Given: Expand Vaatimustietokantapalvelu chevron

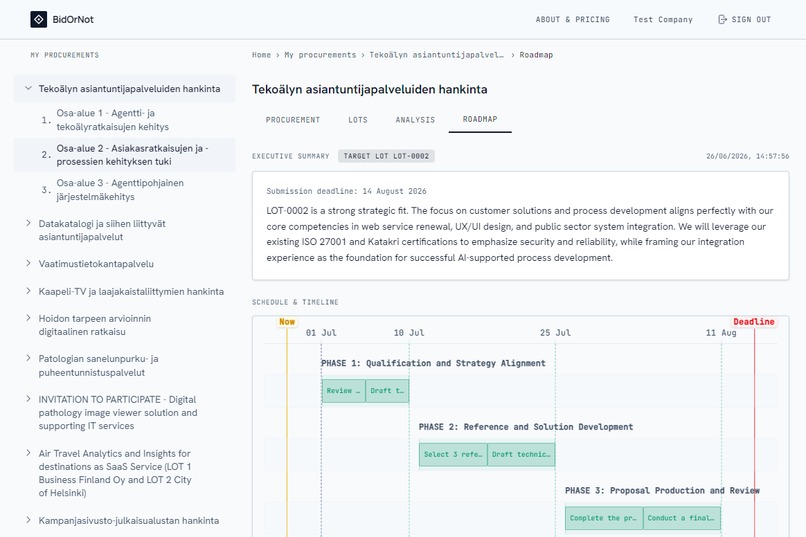Looking at the screenshot, I should (28, 264).
